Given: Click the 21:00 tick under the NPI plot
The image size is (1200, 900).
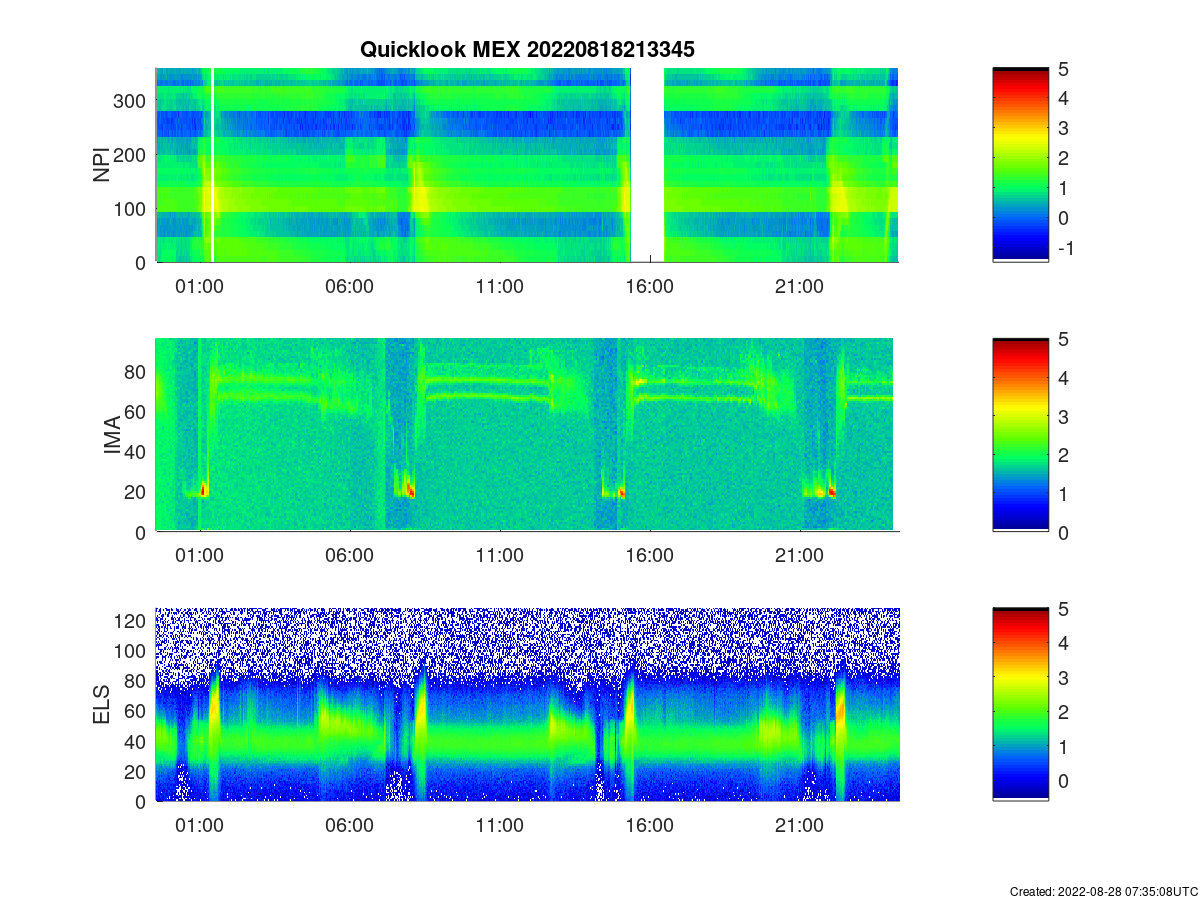Looking at the screenshot, I should 800,286.
